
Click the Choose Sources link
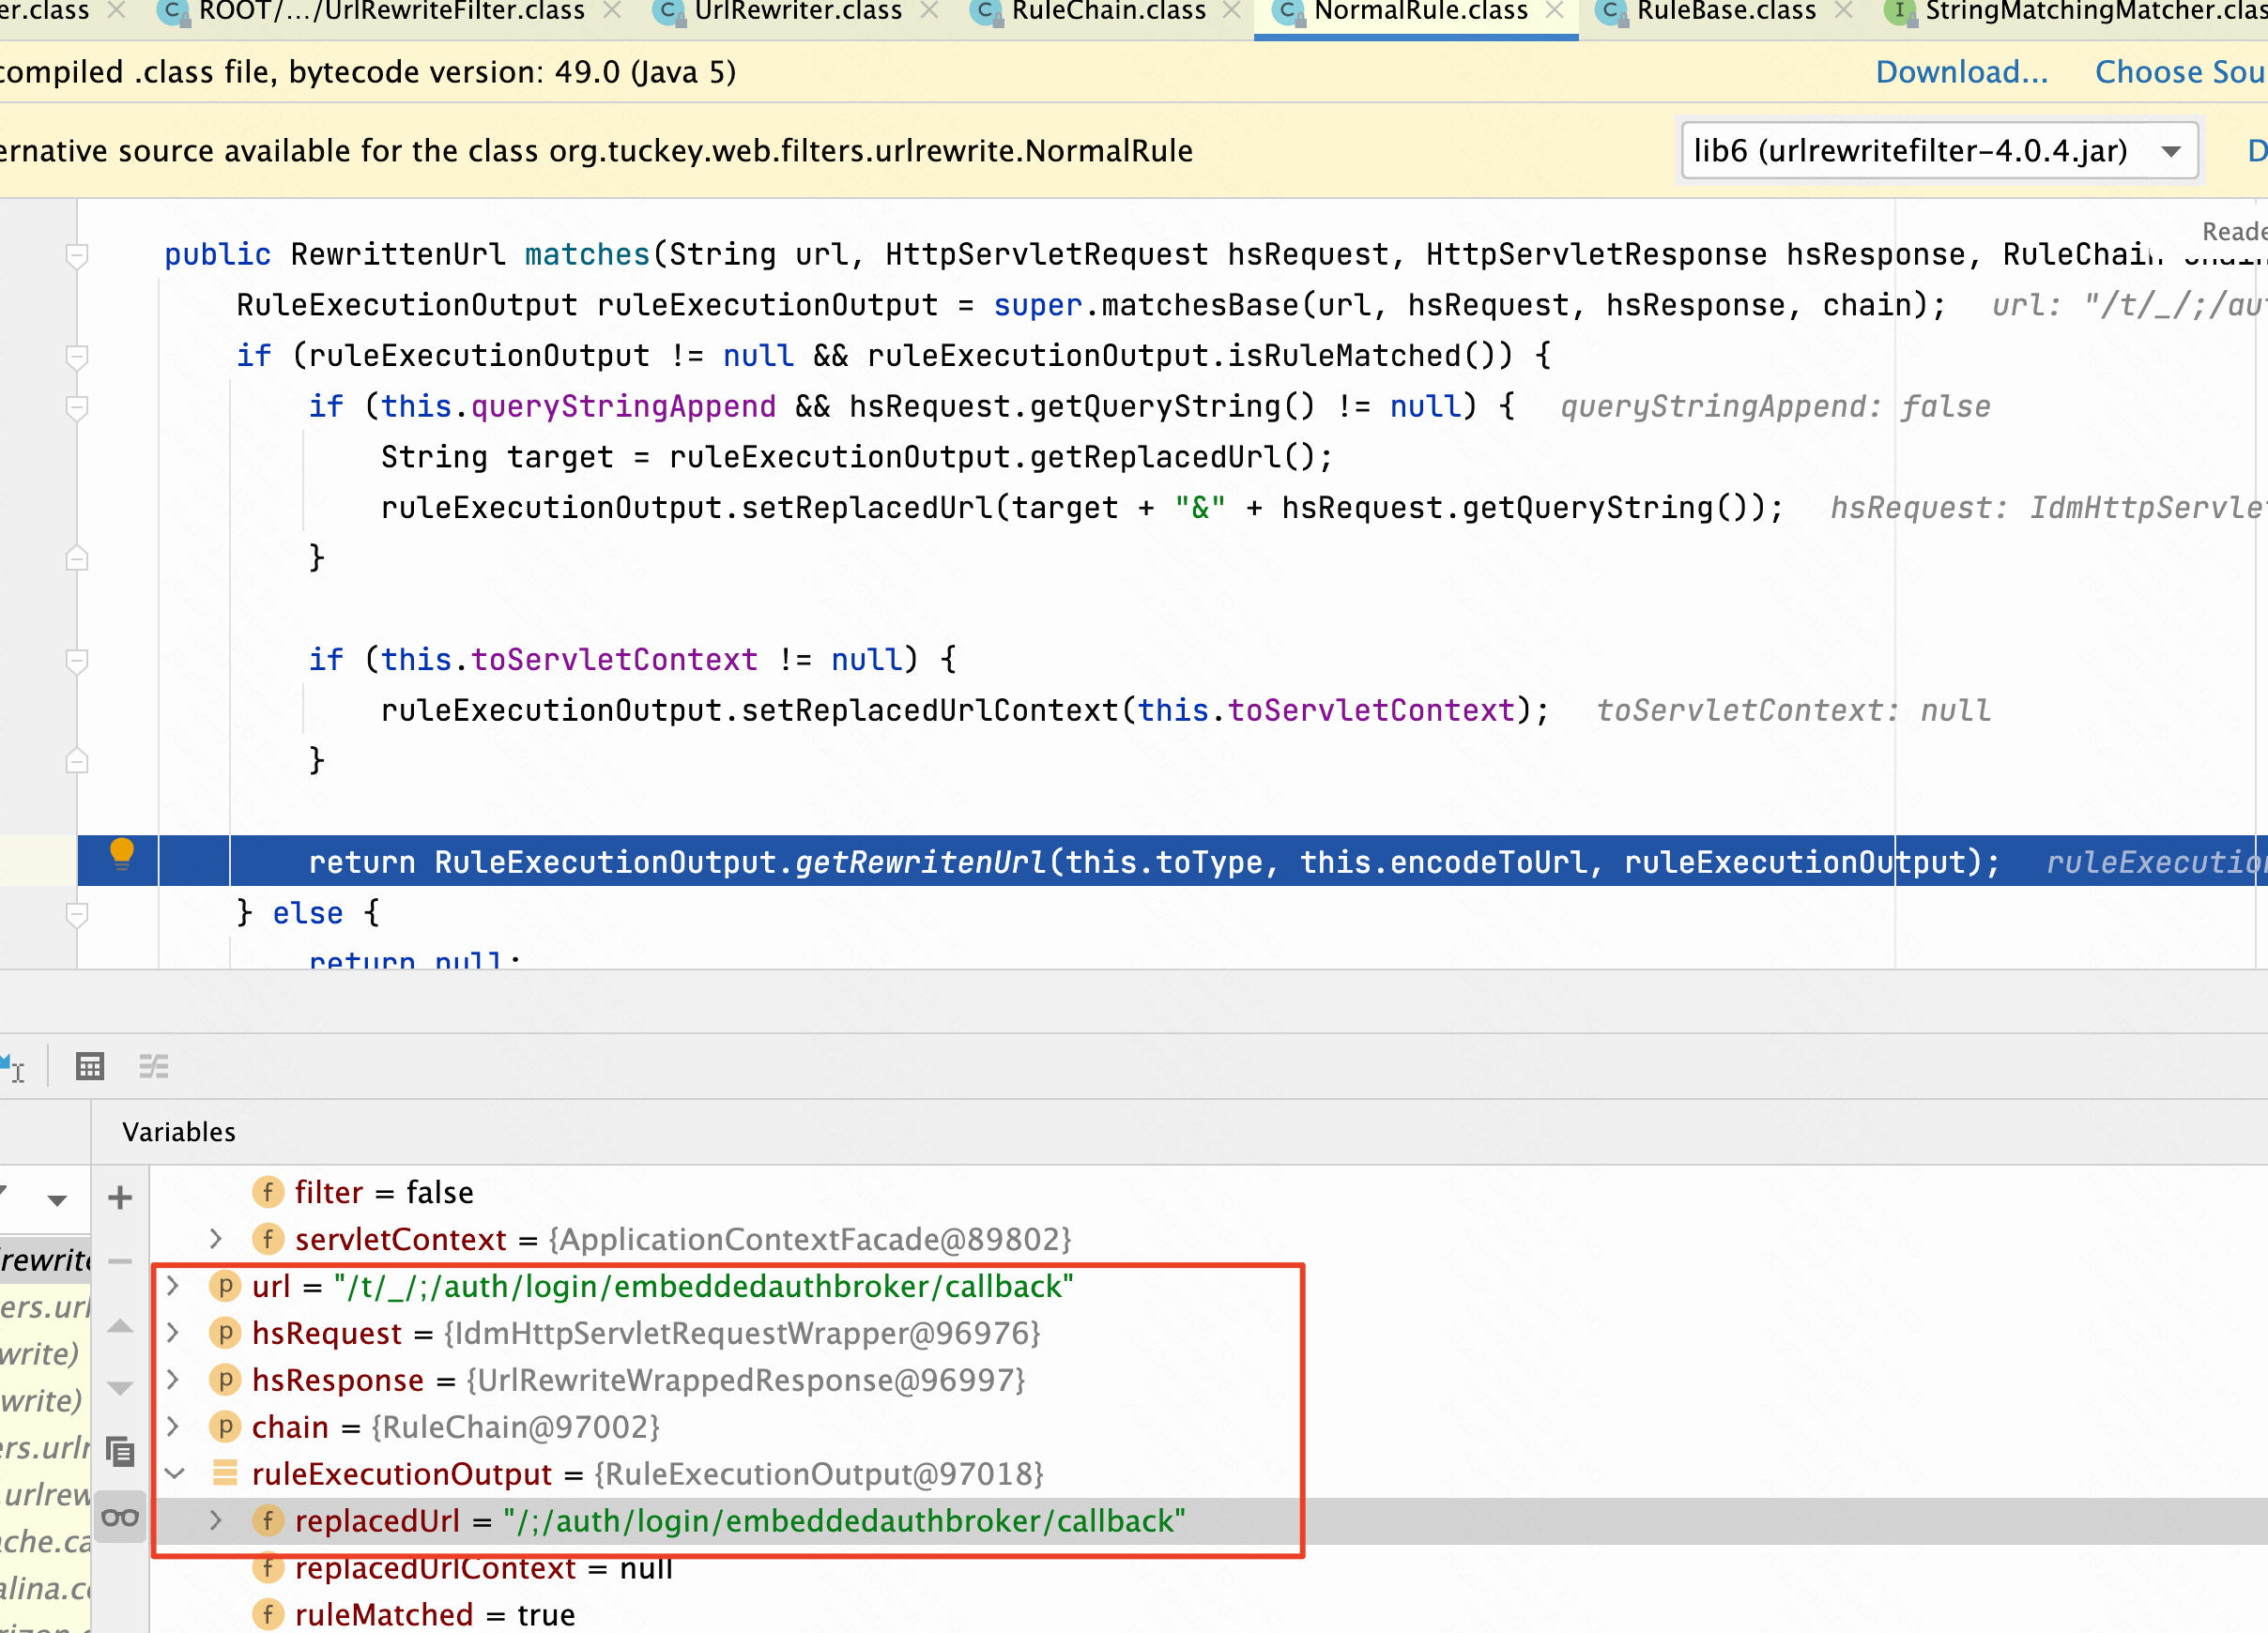(x=2180, y=72)
